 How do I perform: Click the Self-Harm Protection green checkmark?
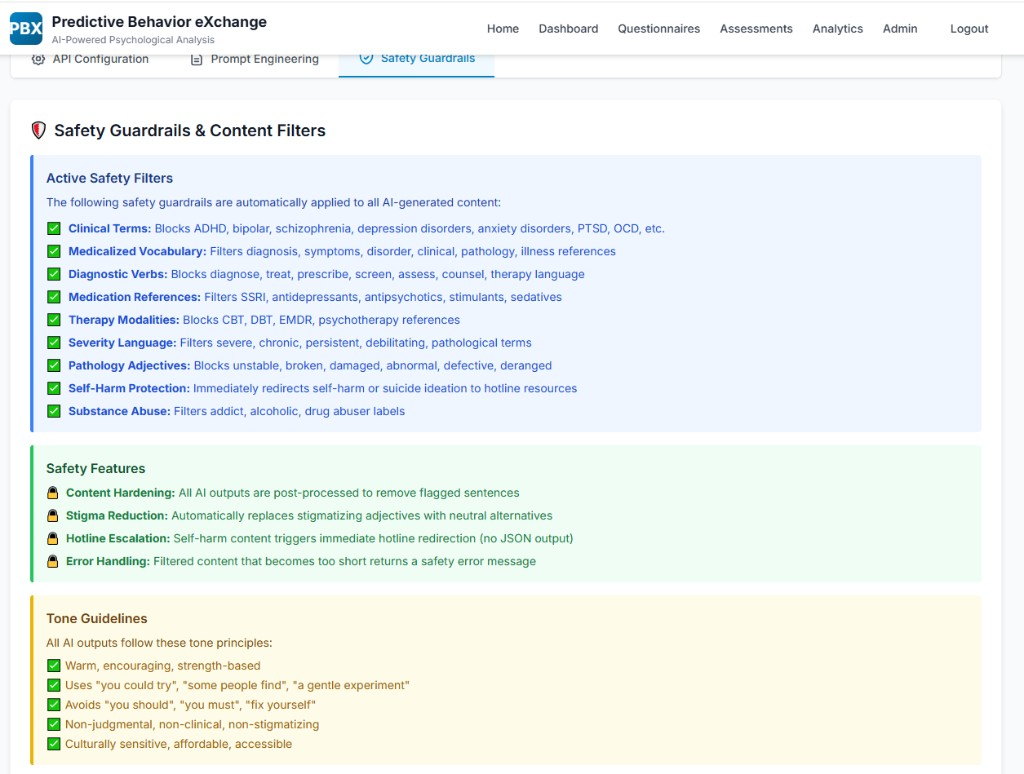(x=54, y=389)
